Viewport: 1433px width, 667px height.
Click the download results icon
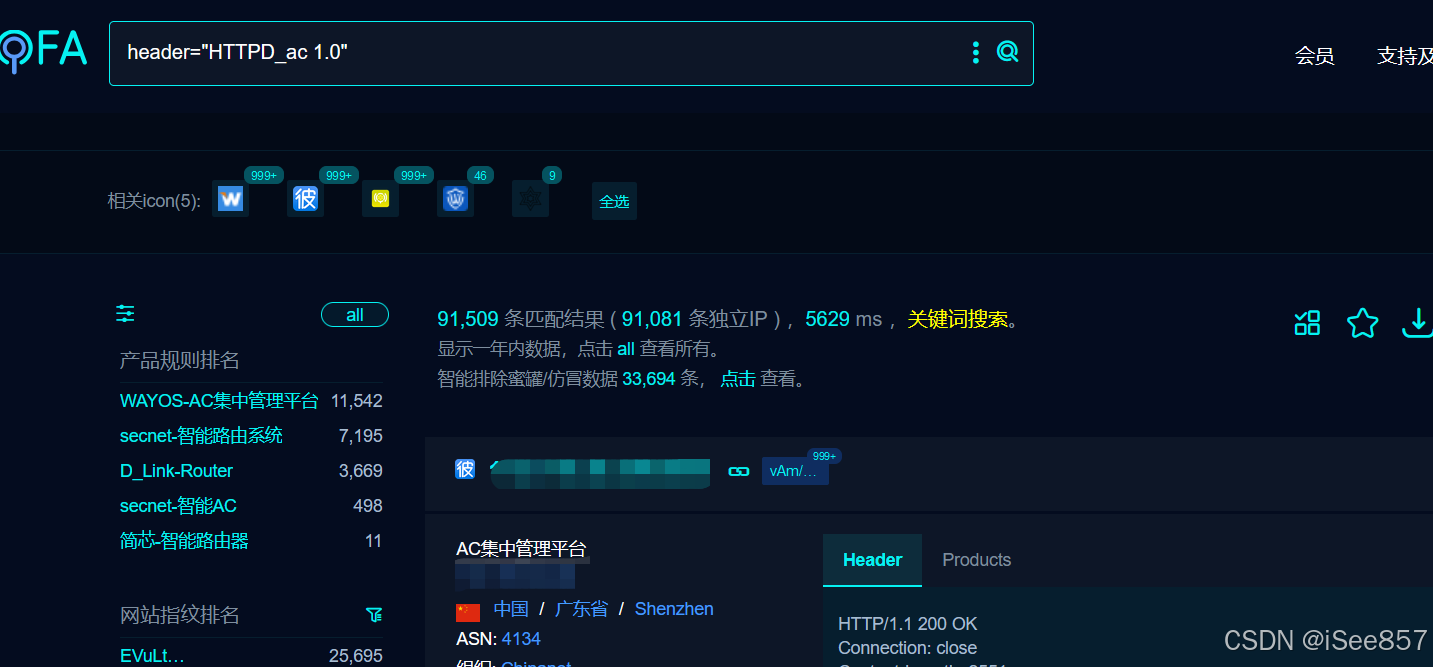(x=1418, y=323)
